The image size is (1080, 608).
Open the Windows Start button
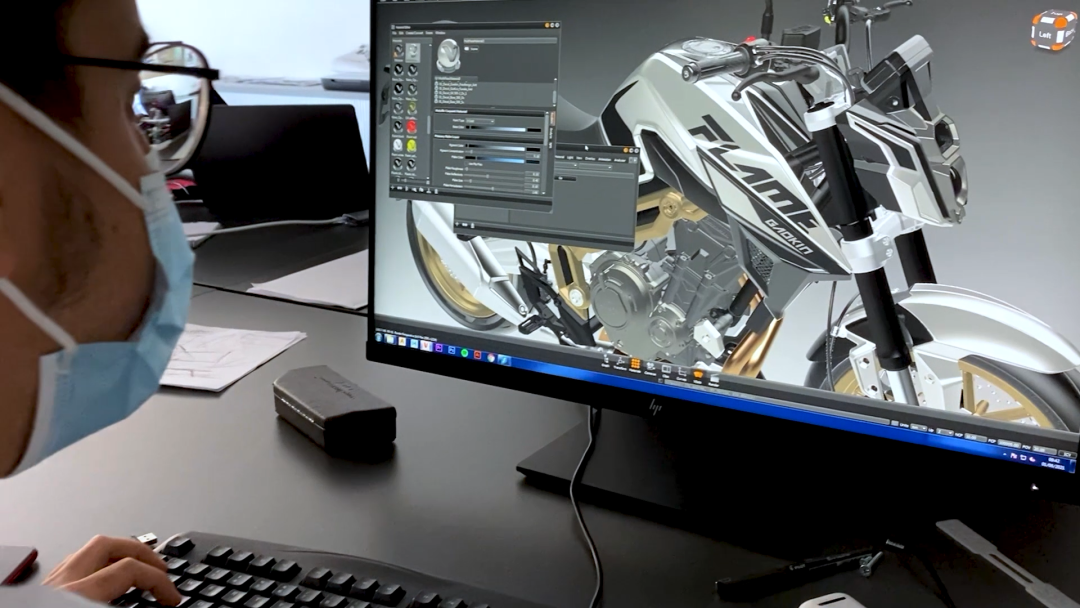pyautogui.click(x=379, y=337)
